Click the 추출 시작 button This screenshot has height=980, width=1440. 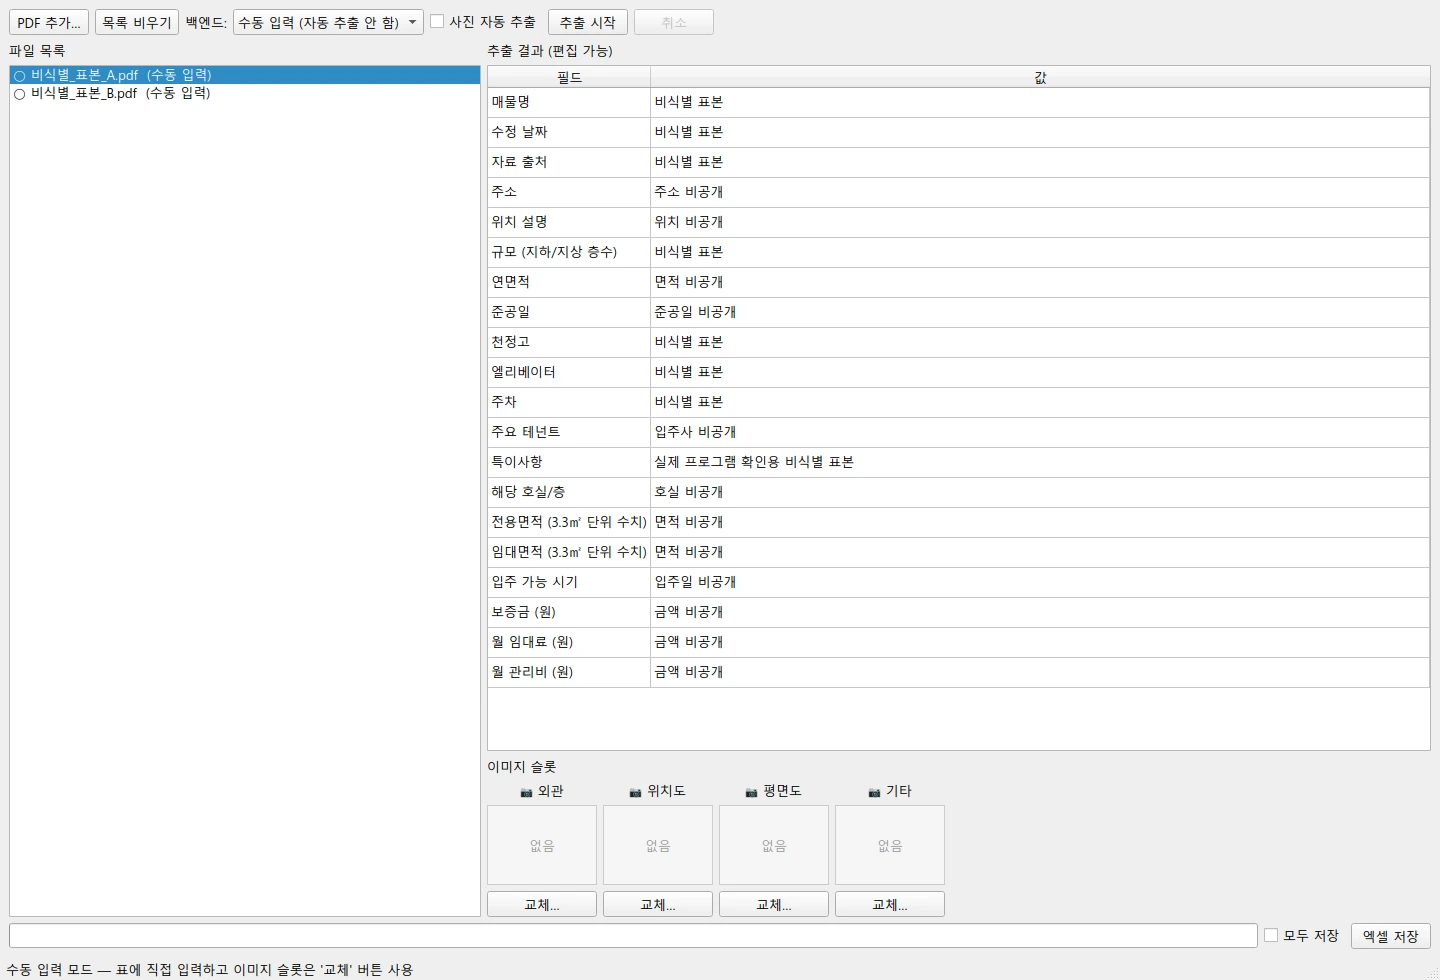click(588, 22)
